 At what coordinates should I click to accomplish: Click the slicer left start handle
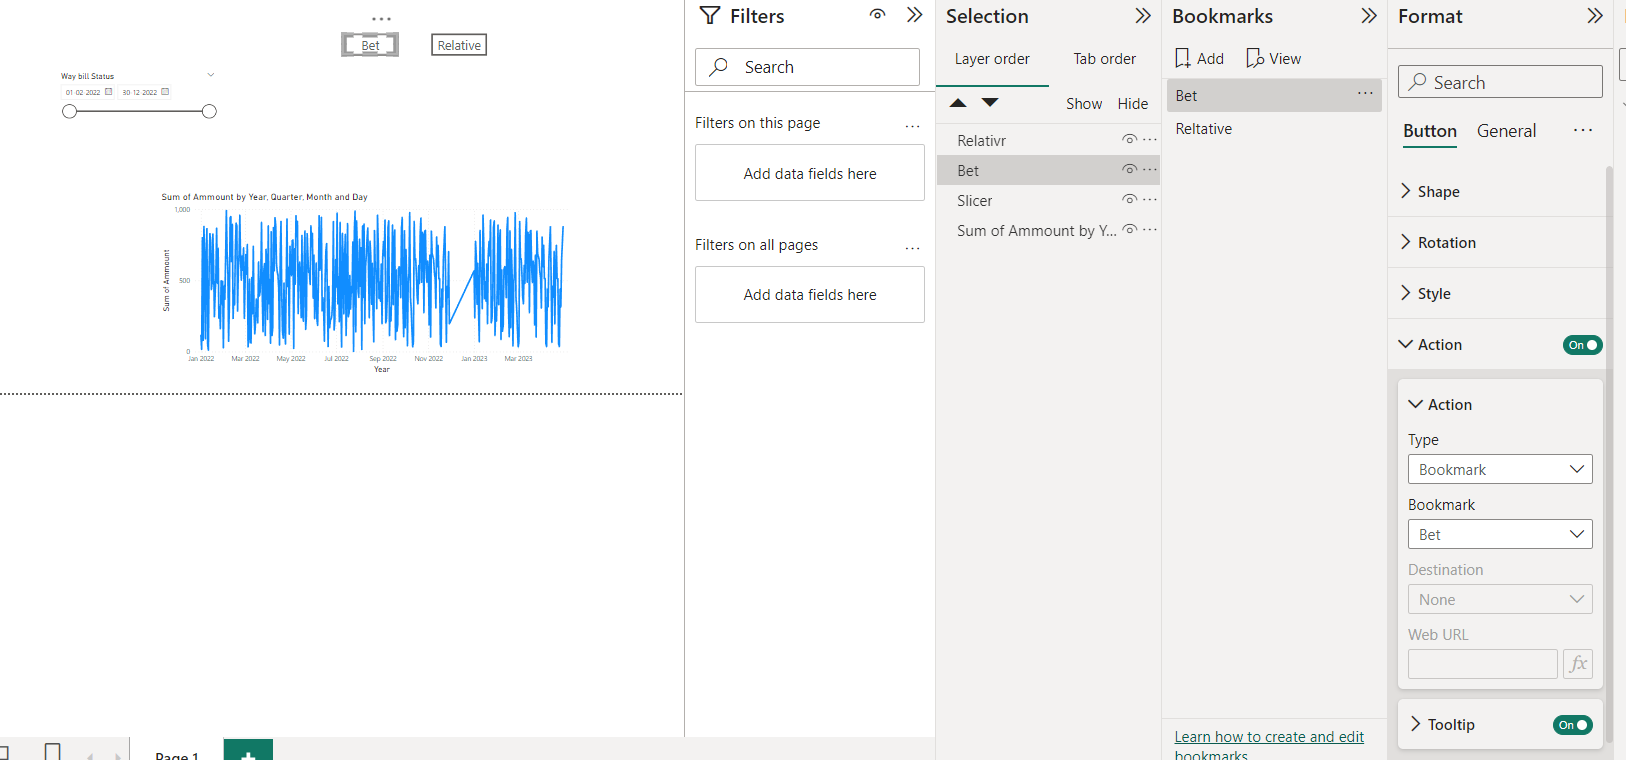(x=69, y=111)
